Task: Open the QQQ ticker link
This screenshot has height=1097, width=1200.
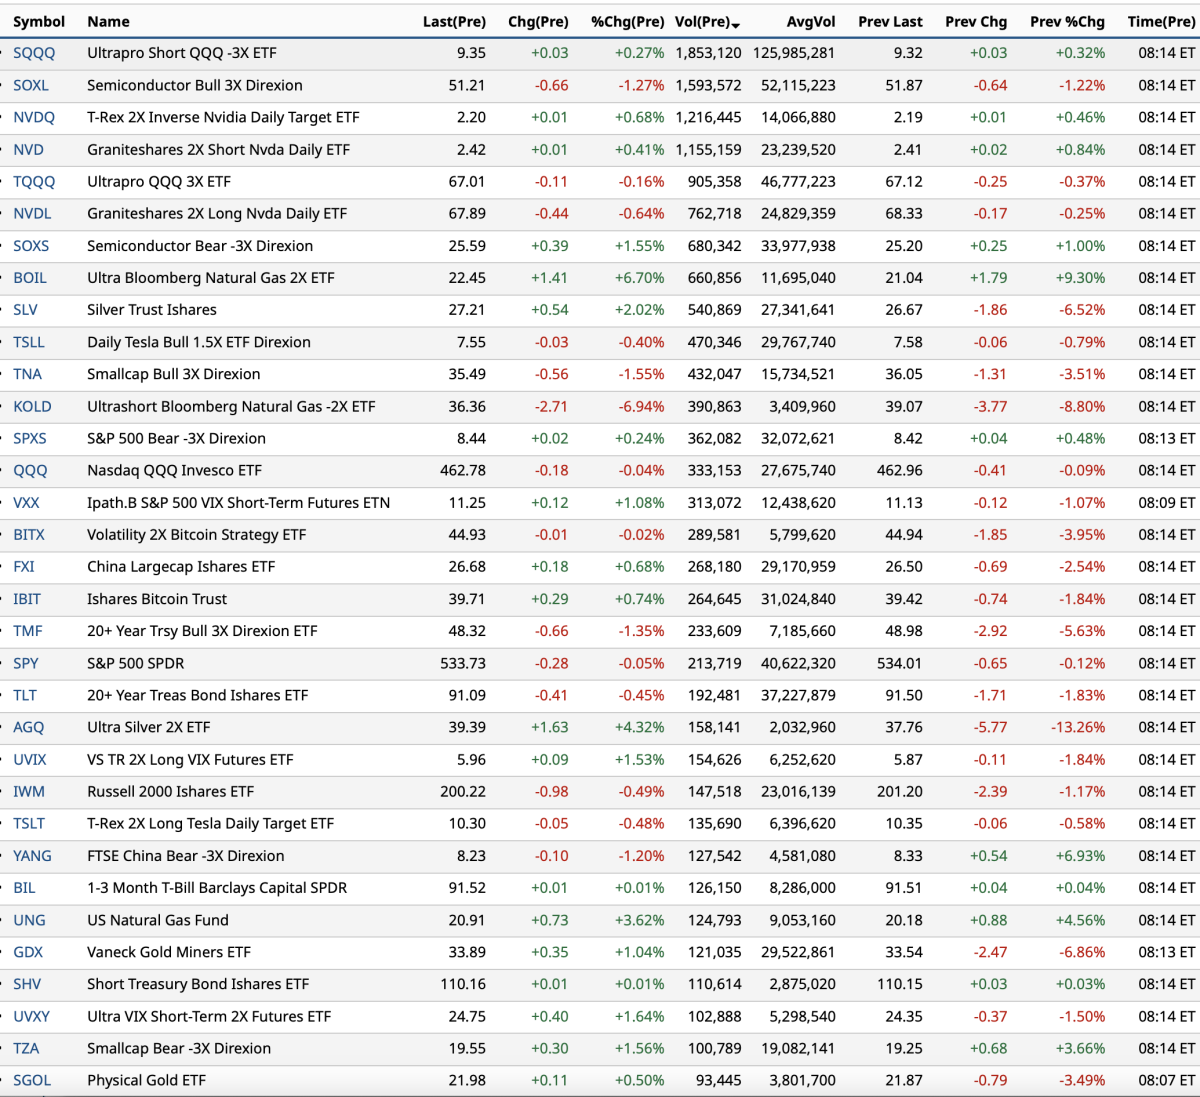Action: coord(30,471)
